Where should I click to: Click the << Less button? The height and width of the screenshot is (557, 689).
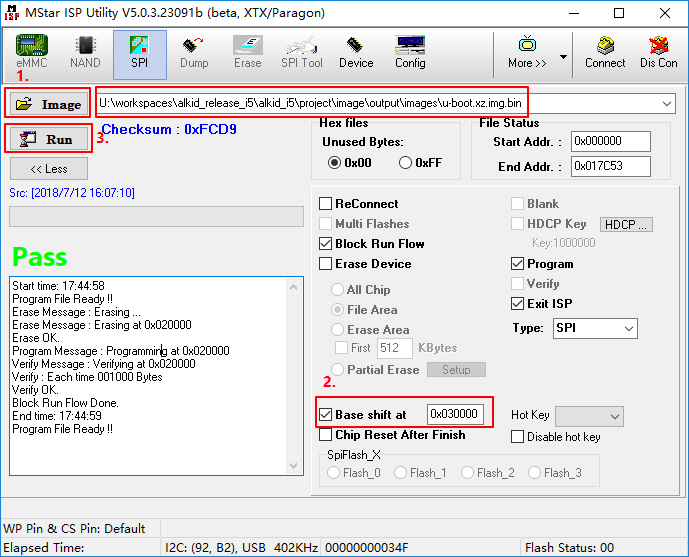[x=49, y=169]
